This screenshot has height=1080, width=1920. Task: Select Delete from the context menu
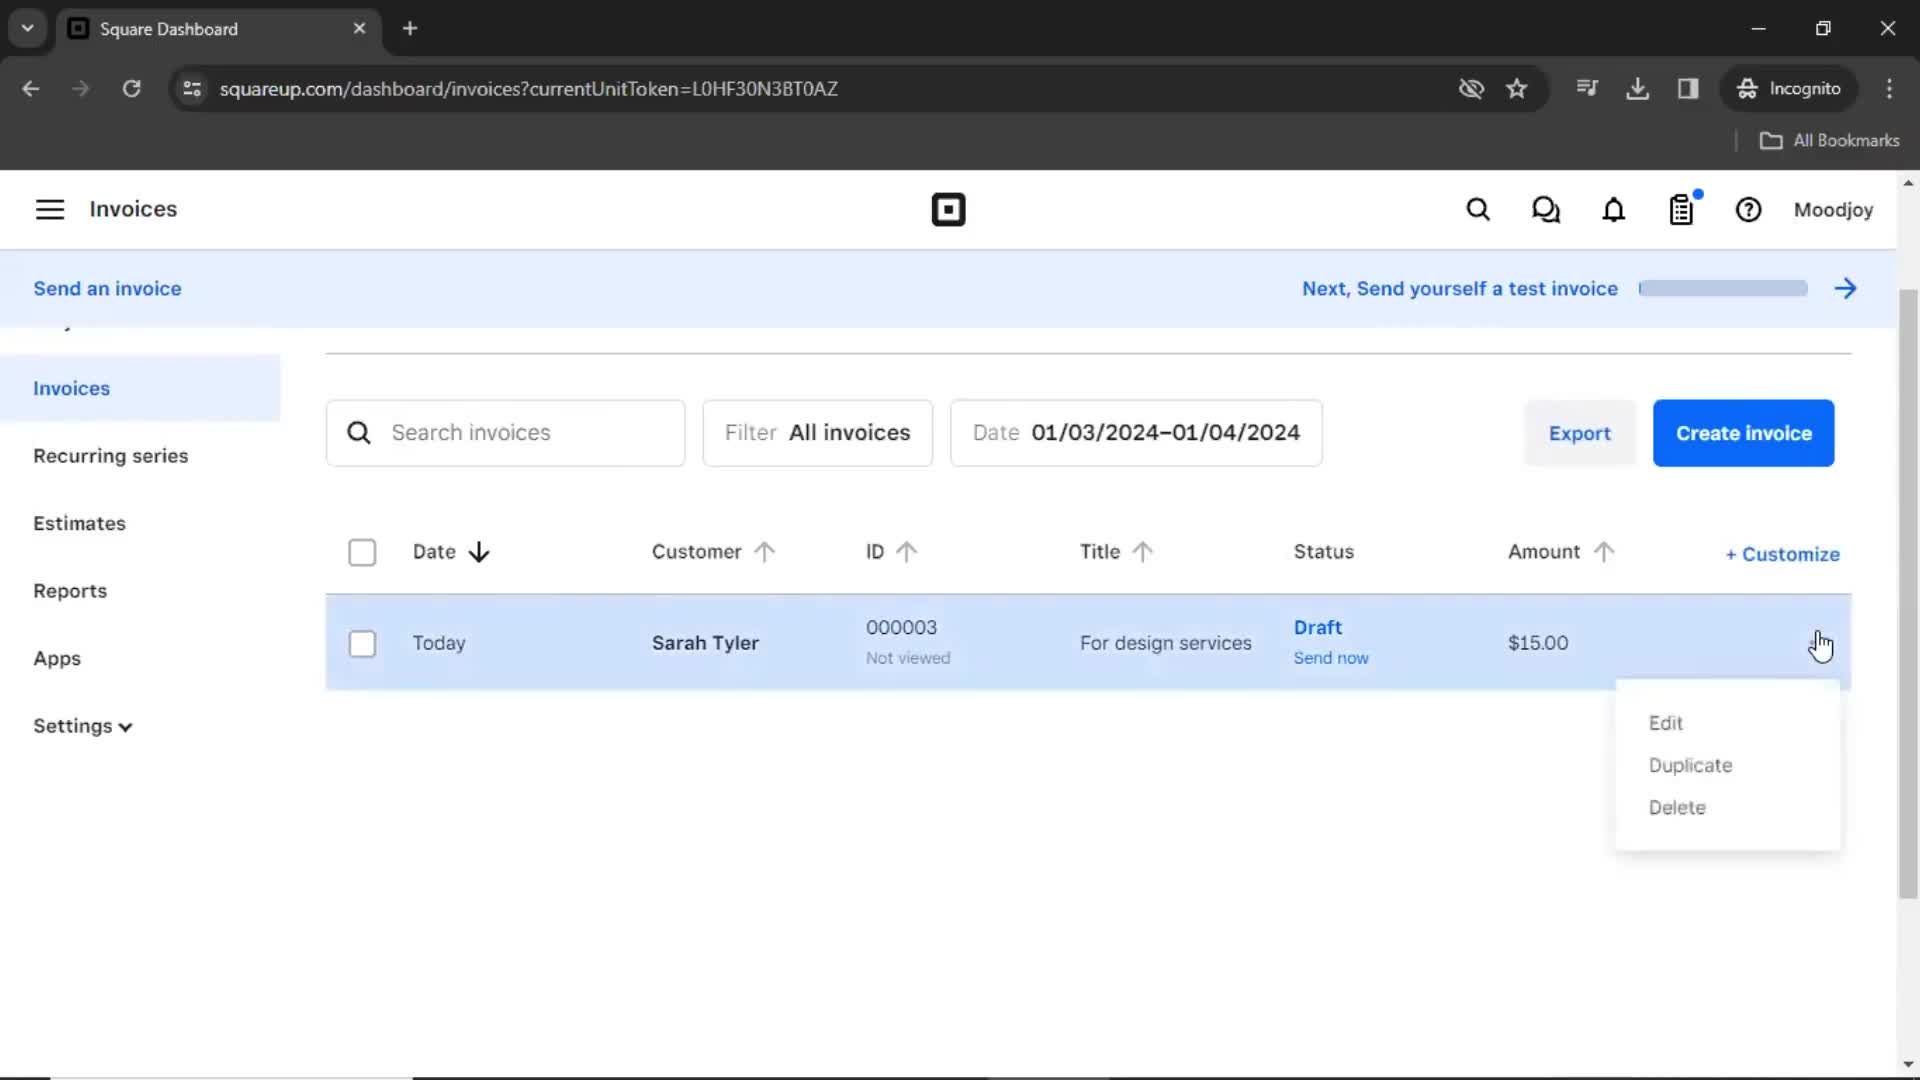1677,807
